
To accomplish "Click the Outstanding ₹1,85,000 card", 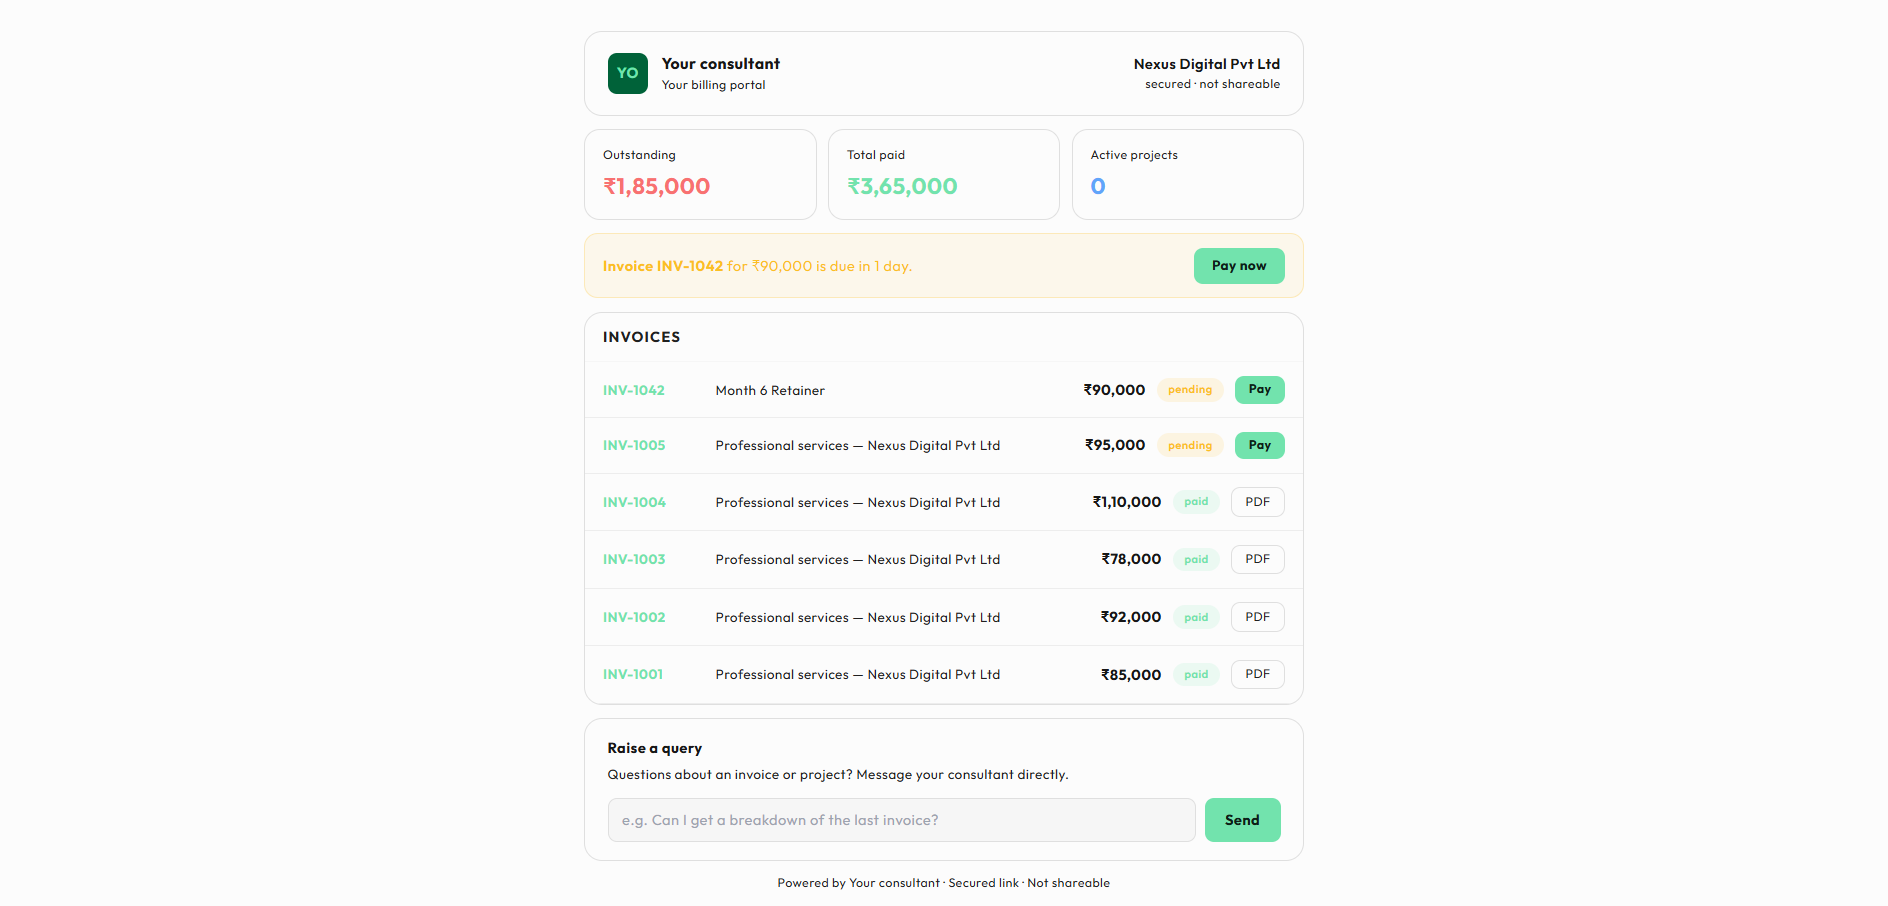I will click(x=700, y=174).
